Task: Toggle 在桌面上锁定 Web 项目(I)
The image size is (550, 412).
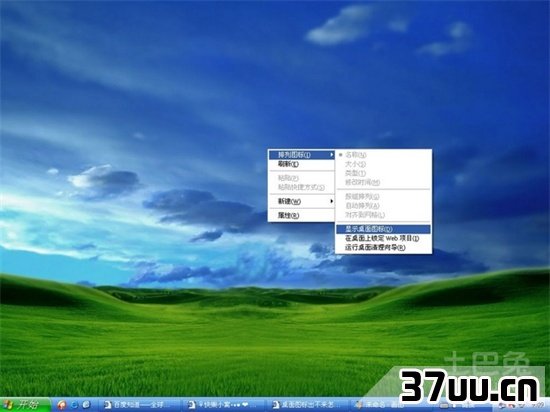Action: [x=383, y=238]
